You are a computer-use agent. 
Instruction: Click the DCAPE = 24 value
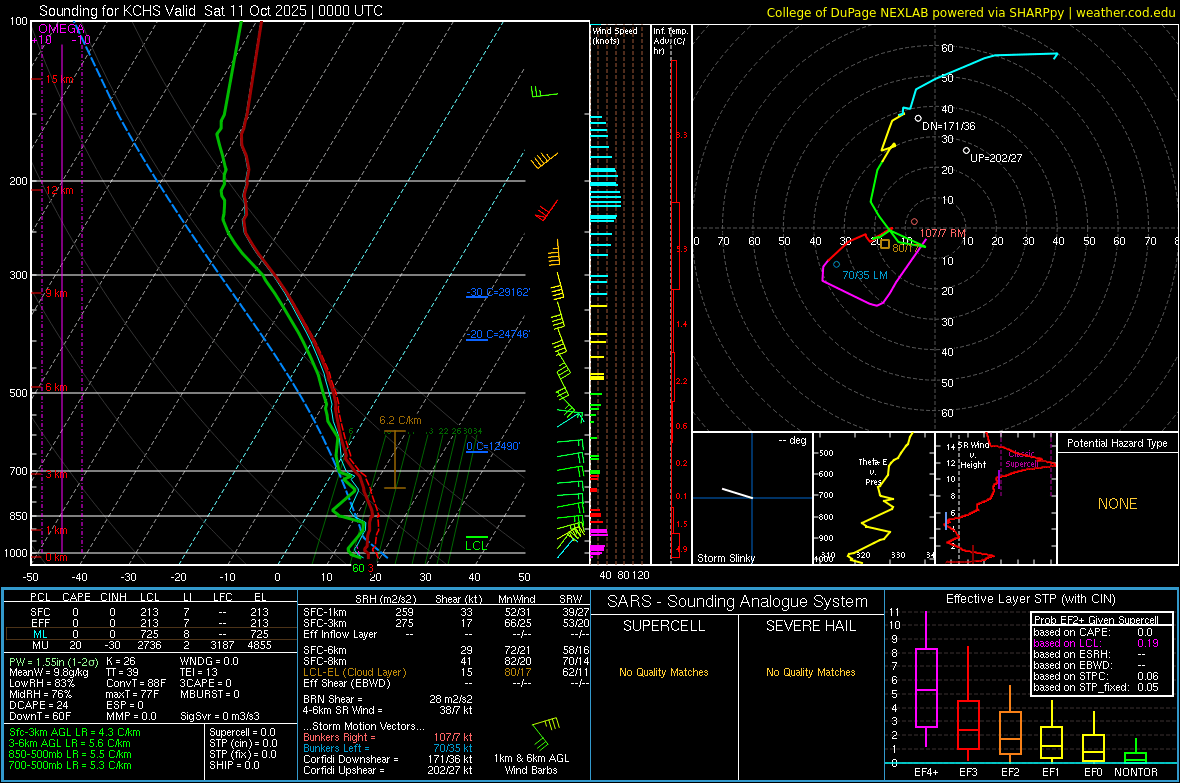pos(39,705)
